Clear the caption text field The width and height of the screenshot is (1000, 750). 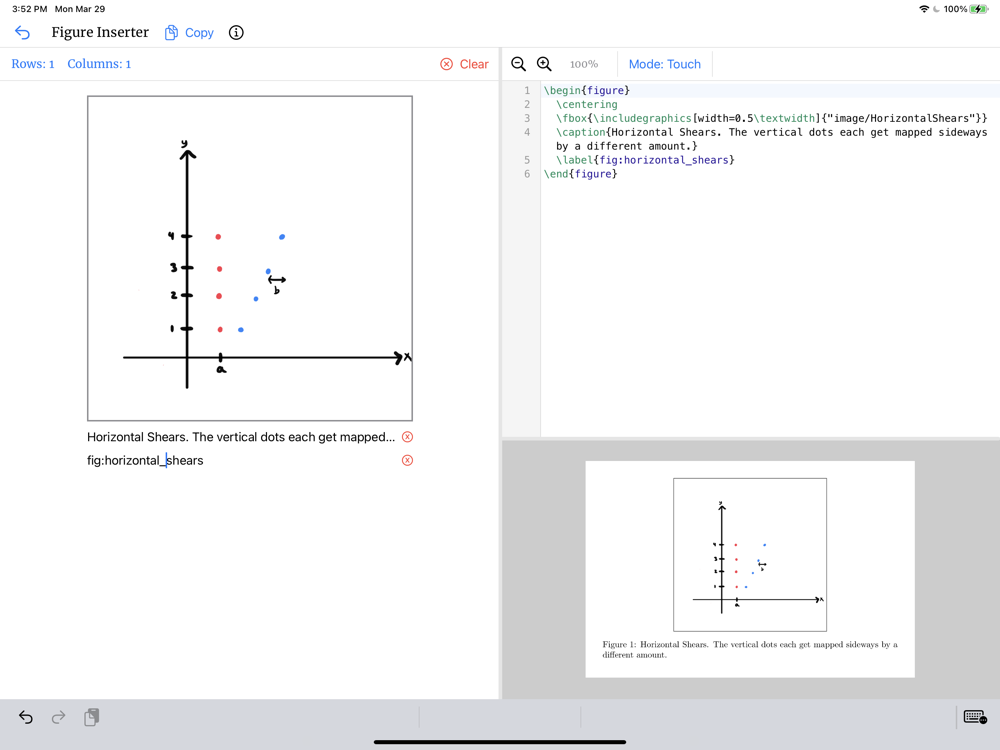(x=408, y=437)
